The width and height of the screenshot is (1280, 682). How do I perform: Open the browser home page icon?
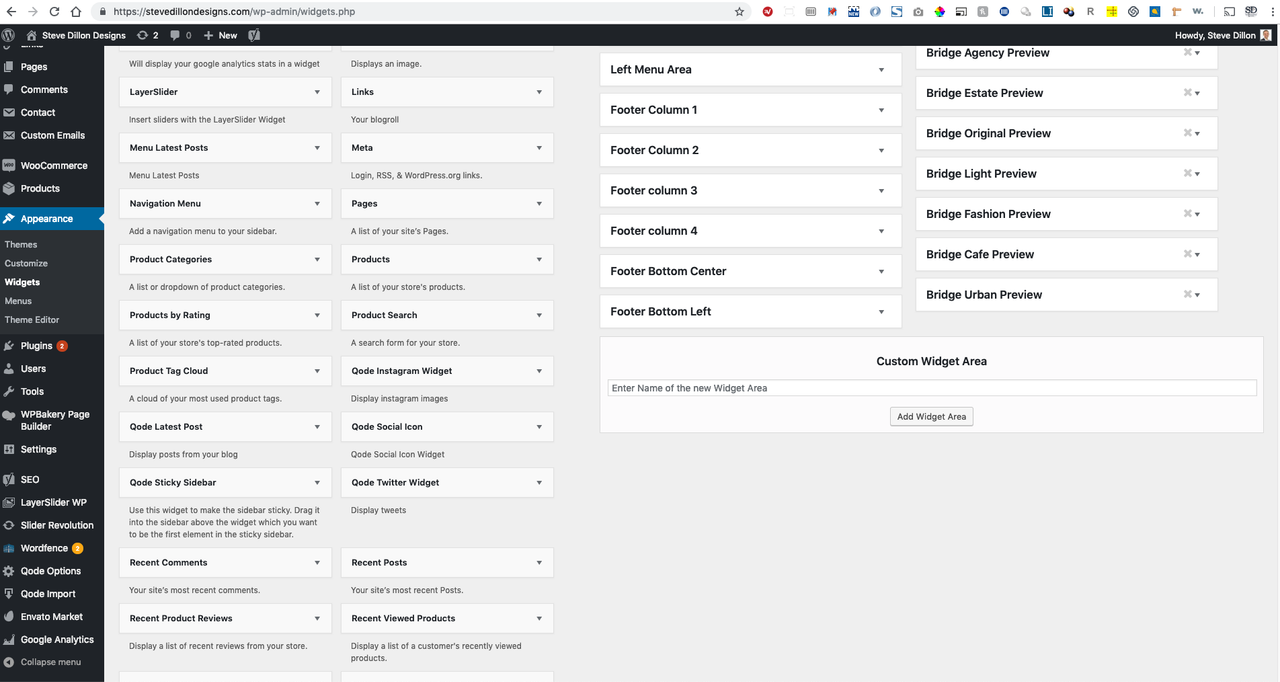pyautogui.click(x=76, y=12)
